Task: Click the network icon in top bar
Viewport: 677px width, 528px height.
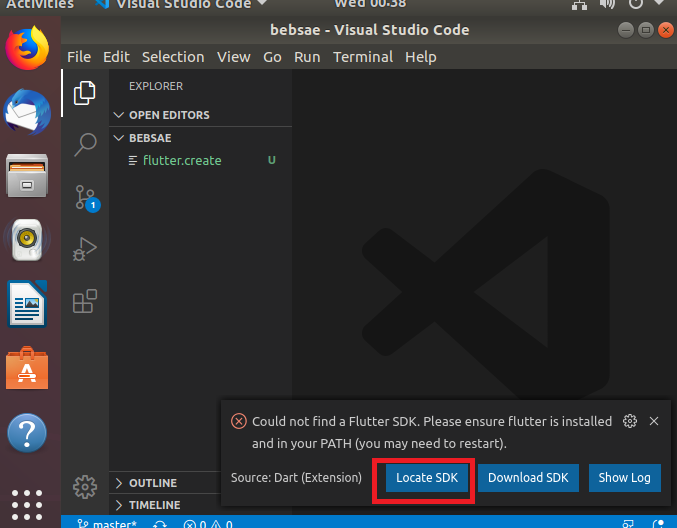Action: (x=579, y=5)
